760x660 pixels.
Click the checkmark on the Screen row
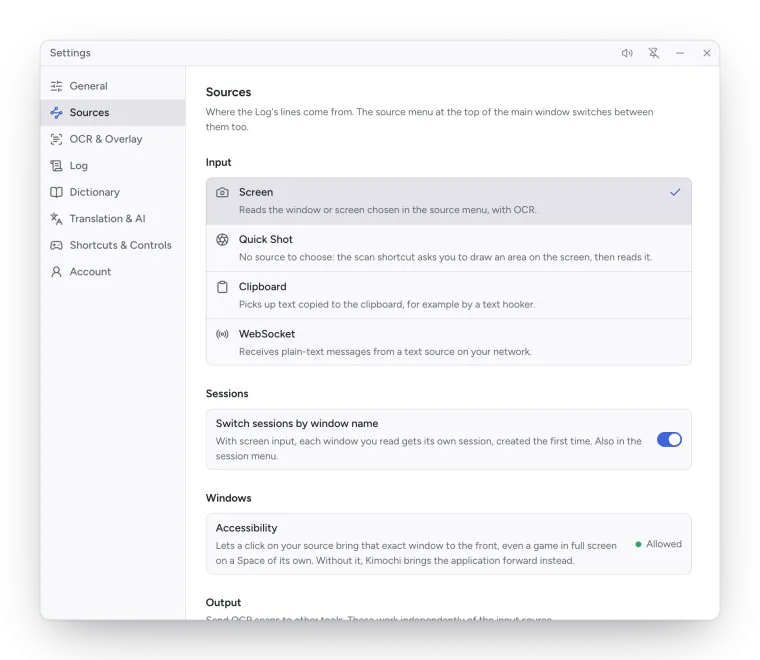(675, 192)
